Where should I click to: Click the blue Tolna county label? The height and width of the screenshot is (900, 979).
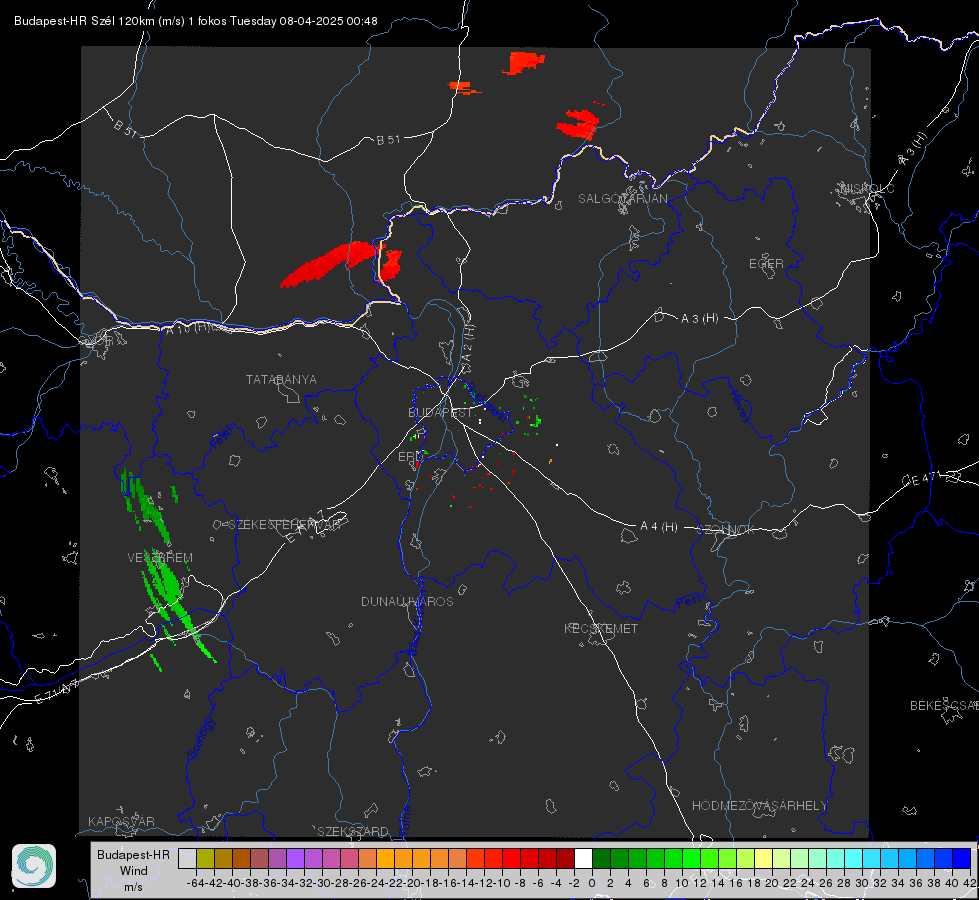click(406, 819)
